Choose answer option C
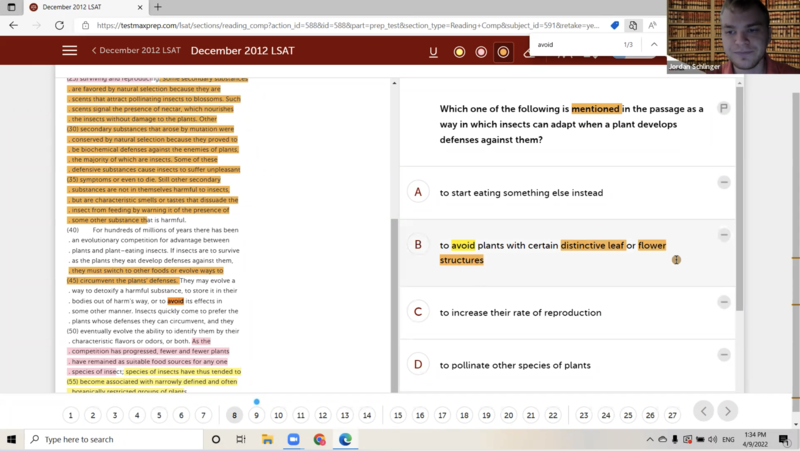This screenshot has width=800, height=451. [x=418, y=312]
